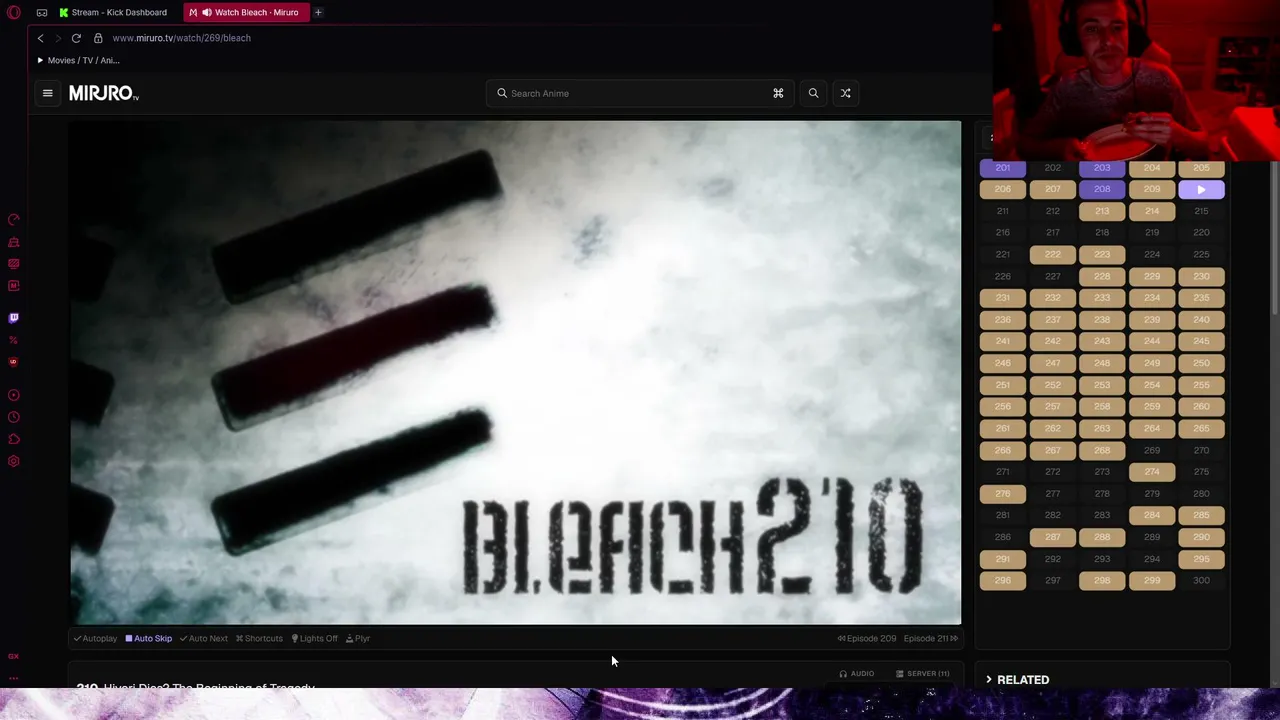1280x720 pixels.
Task: Open episode 212 from the grid
Action: (1052, 211)
